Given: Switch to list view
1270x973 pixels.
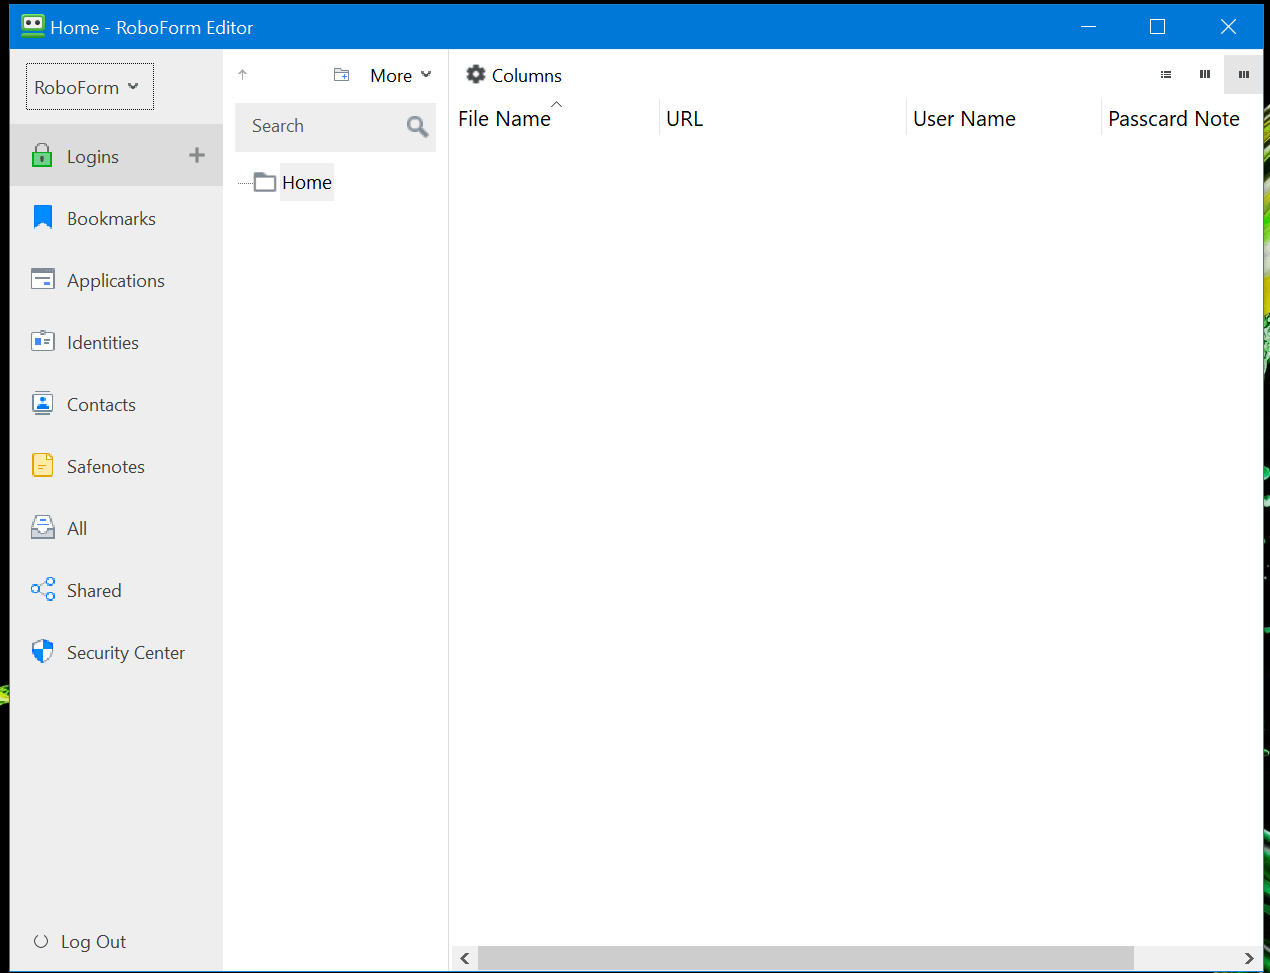Looking at the screenshot, I should point(1166,74).
